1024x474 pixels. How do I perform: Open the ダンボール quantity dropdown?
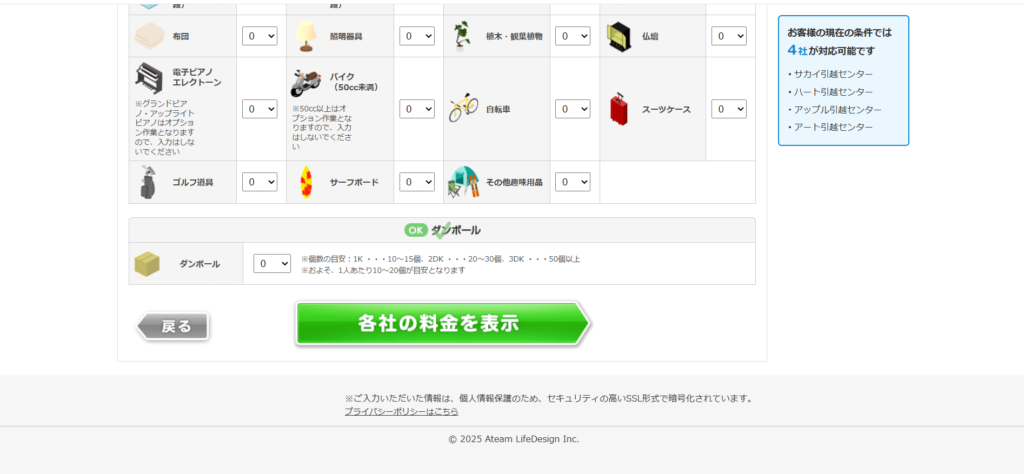point(272,263)
